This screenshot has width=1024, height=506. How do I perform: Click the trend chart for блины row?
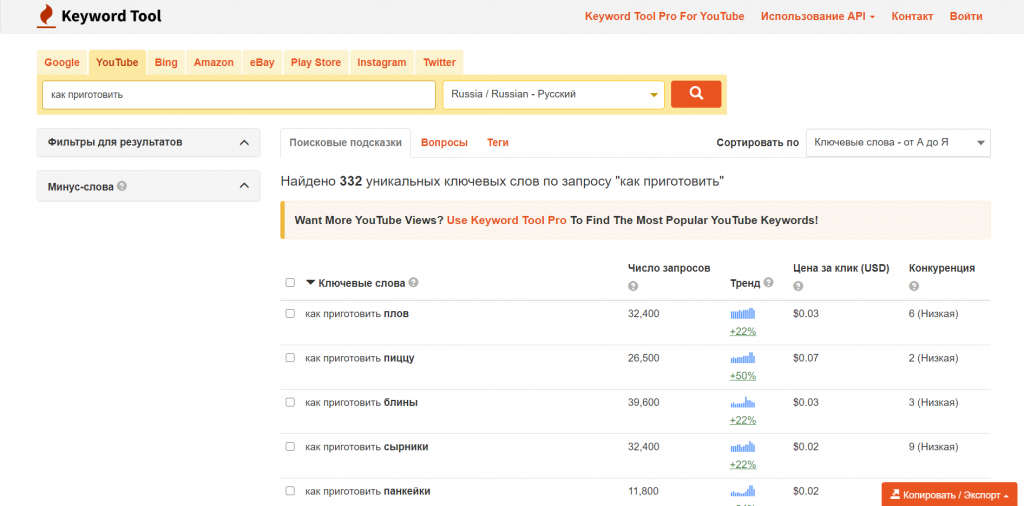tap(743, 402)
